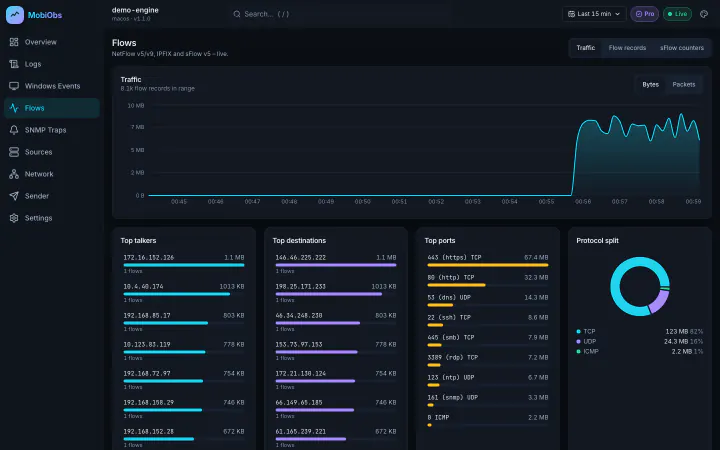Viewport: 720px width, 450px height.
Task: Click the 445 (smb) TCP port row
Action: click(488, 340)
